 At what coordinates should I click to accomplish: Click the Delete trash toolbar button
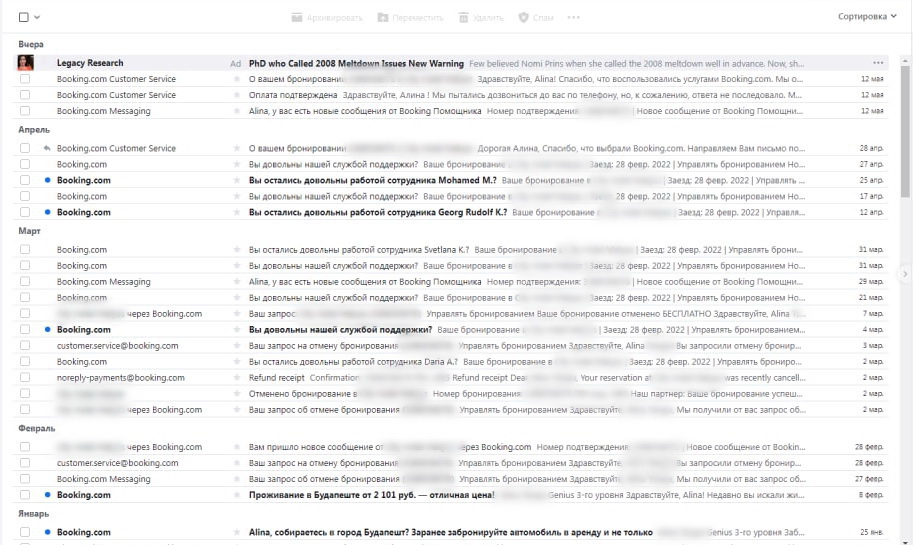click(x=481, y=17)
